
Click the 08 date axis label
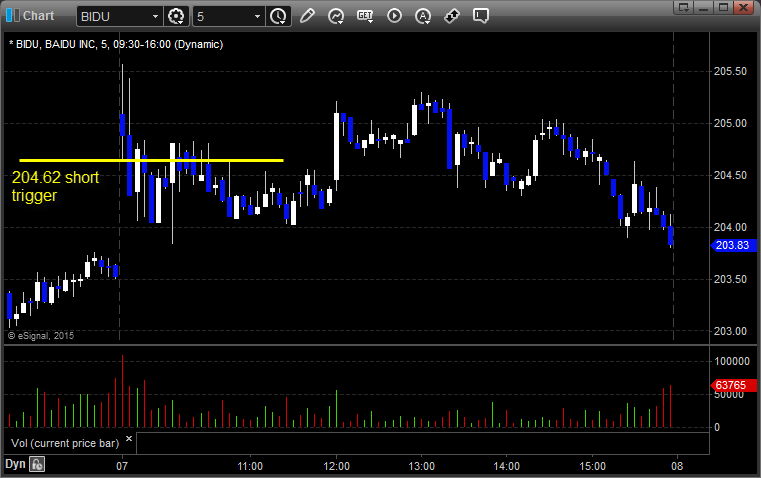[x=677, y=466]
